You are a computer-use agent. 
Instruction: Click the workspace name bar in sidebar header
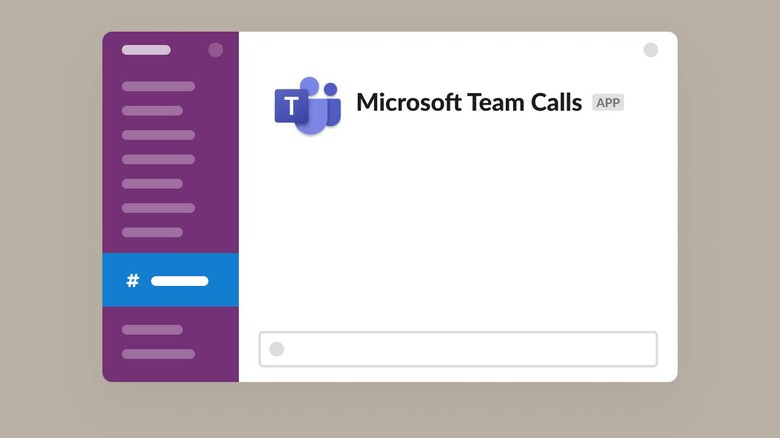coord(146,50)
